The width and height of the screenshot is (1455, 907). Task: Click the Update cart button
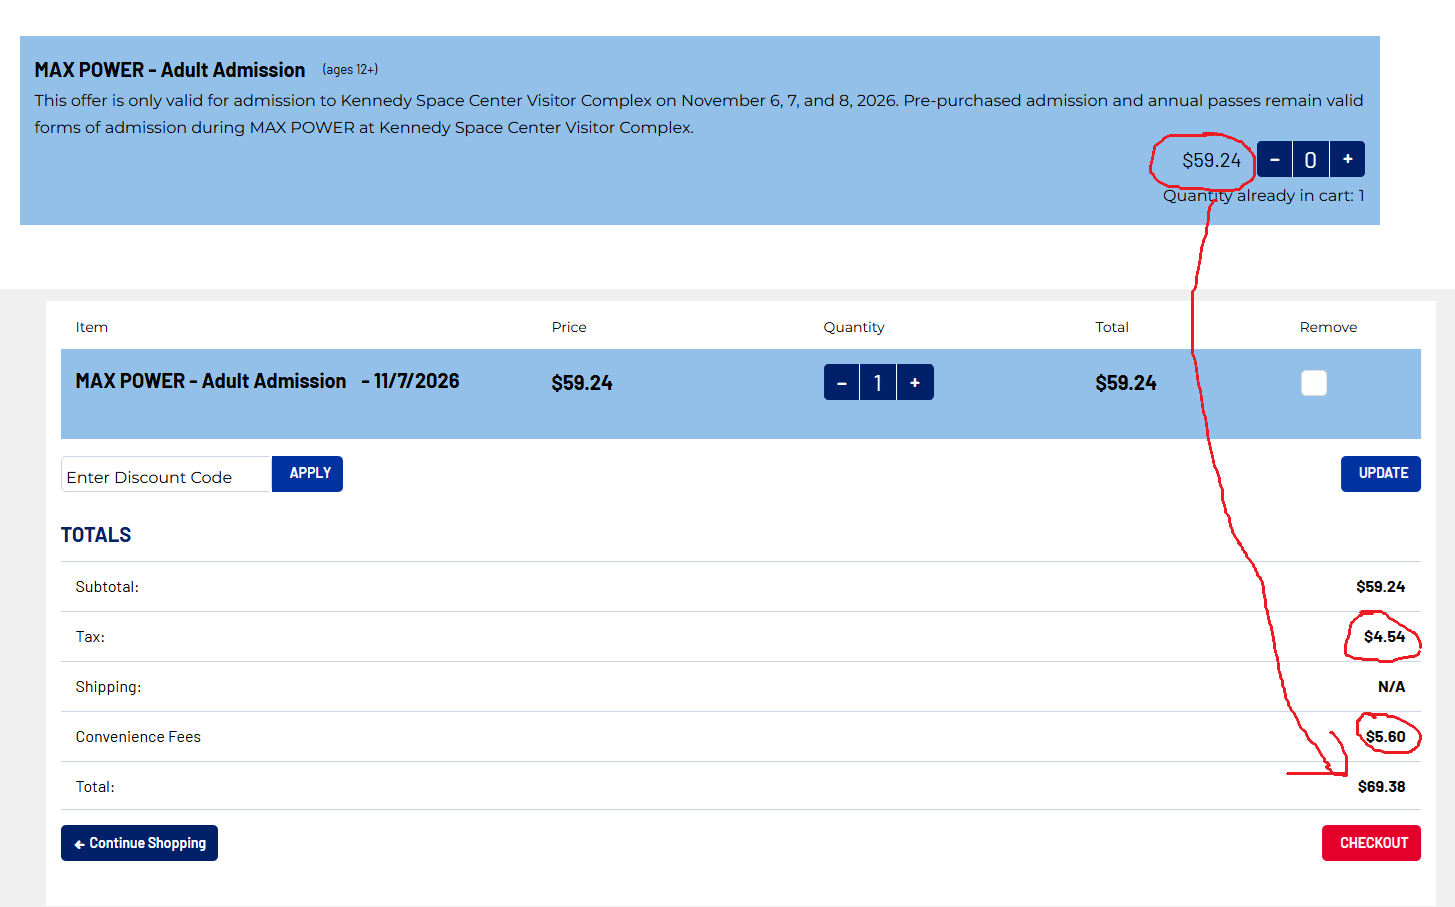pyautogui.click(x=1381, y=474)
